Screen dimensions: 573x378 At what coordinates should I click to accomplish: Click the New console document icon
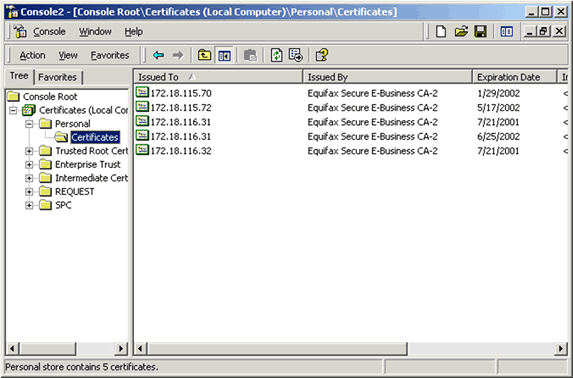coord(441,31)
